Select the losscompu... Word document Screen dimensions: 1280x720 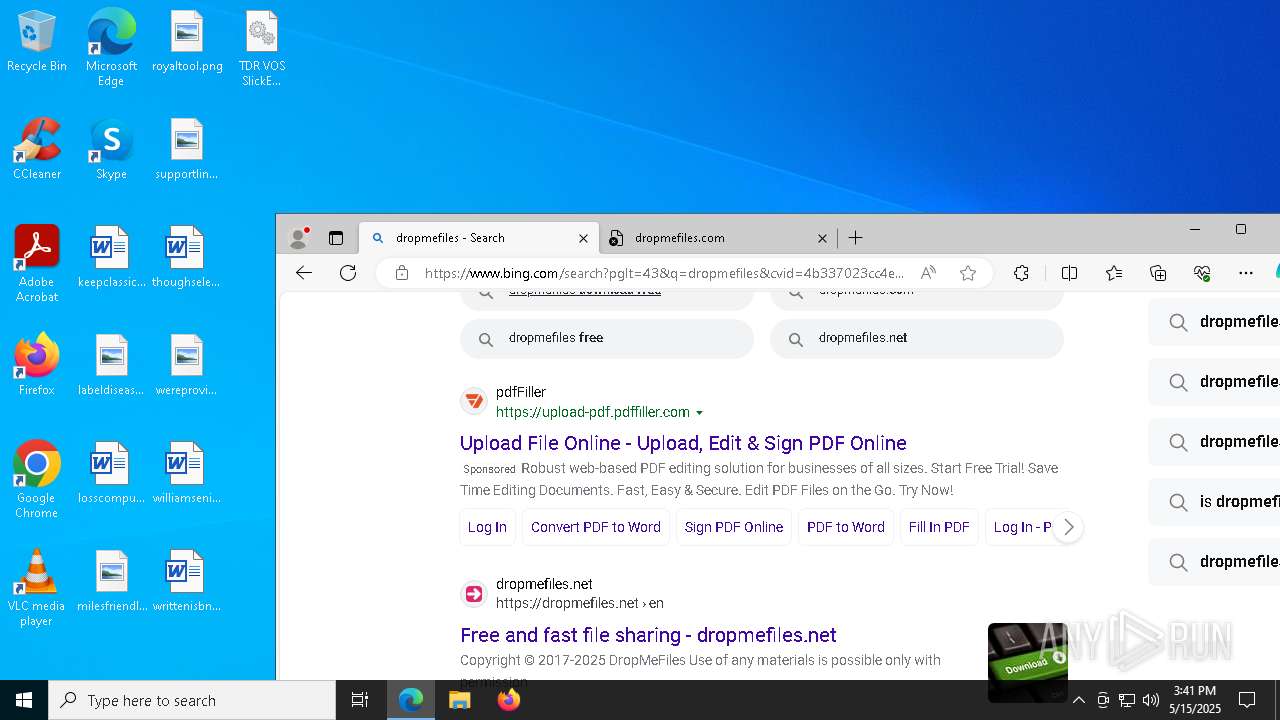[111, 474]
